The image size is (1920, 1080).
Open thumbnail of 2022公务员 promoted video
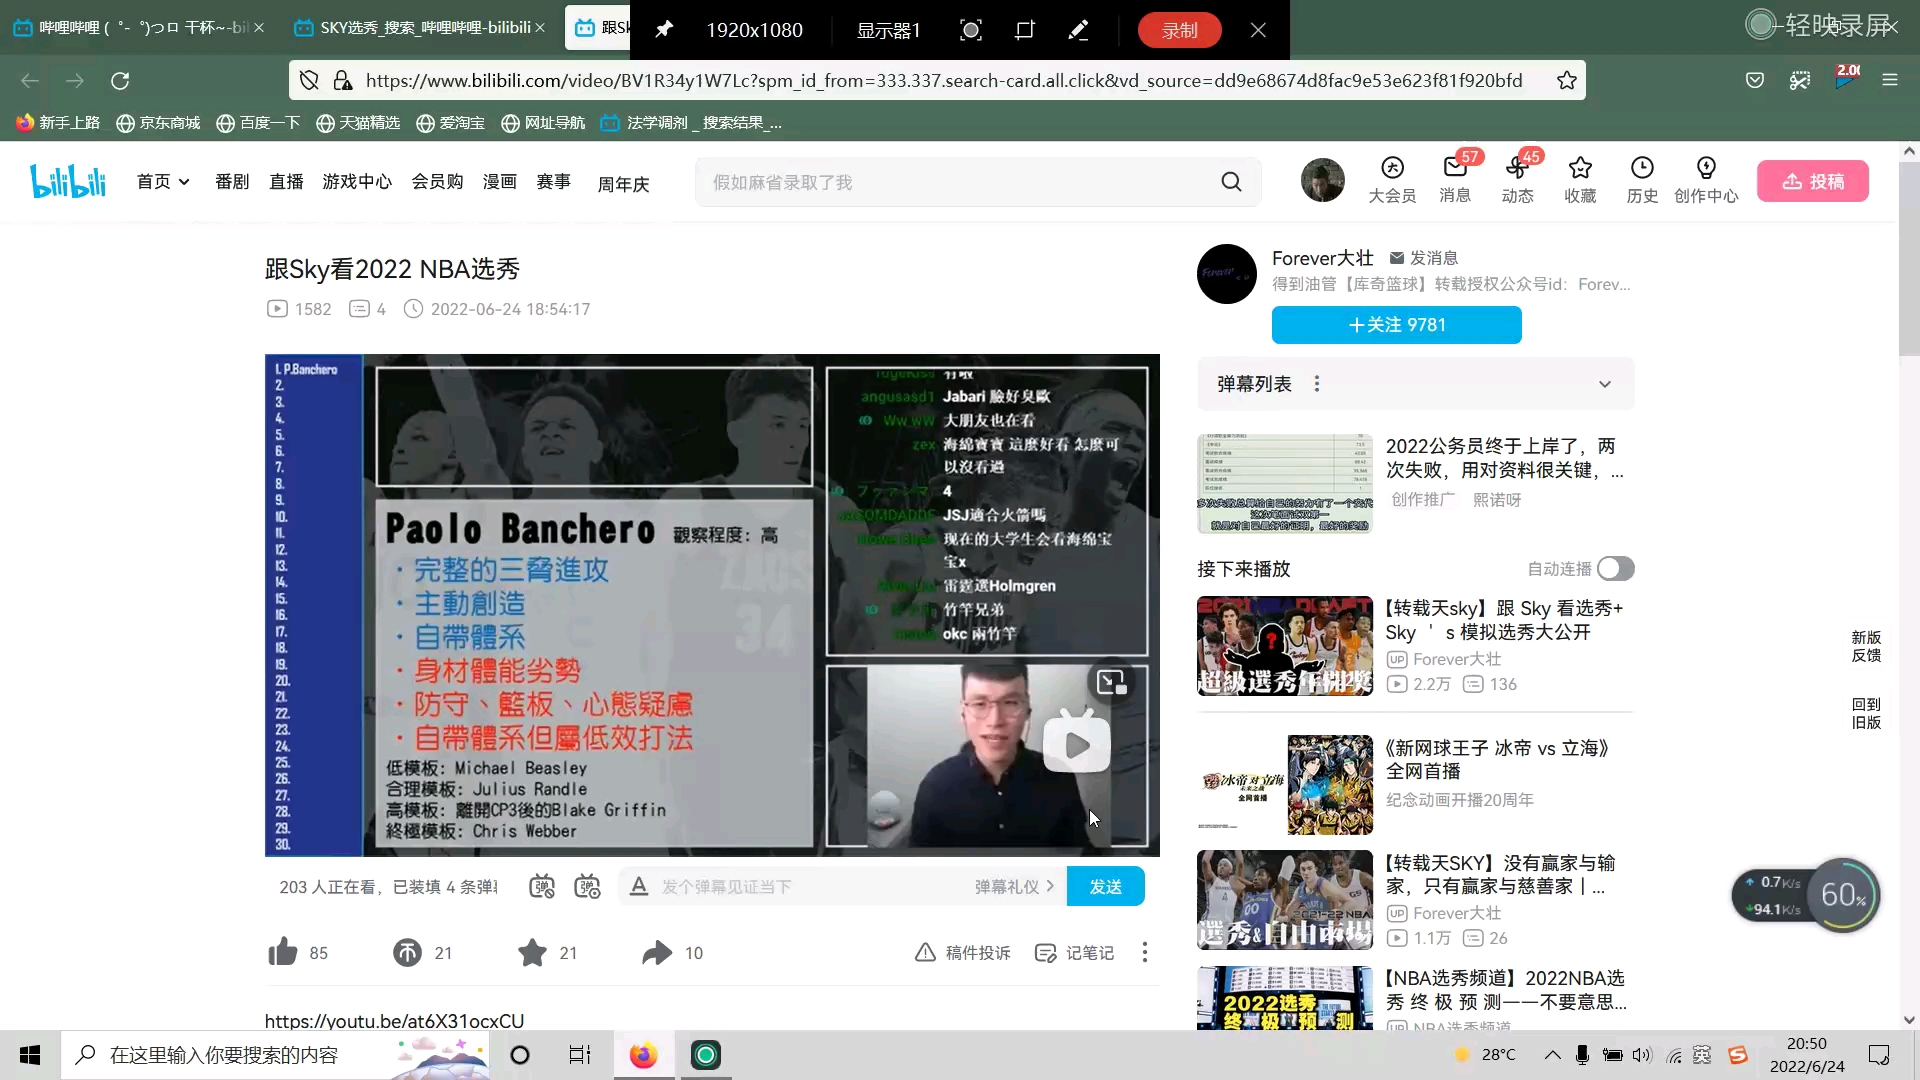pyautogui.click(x=1284, y=484)
